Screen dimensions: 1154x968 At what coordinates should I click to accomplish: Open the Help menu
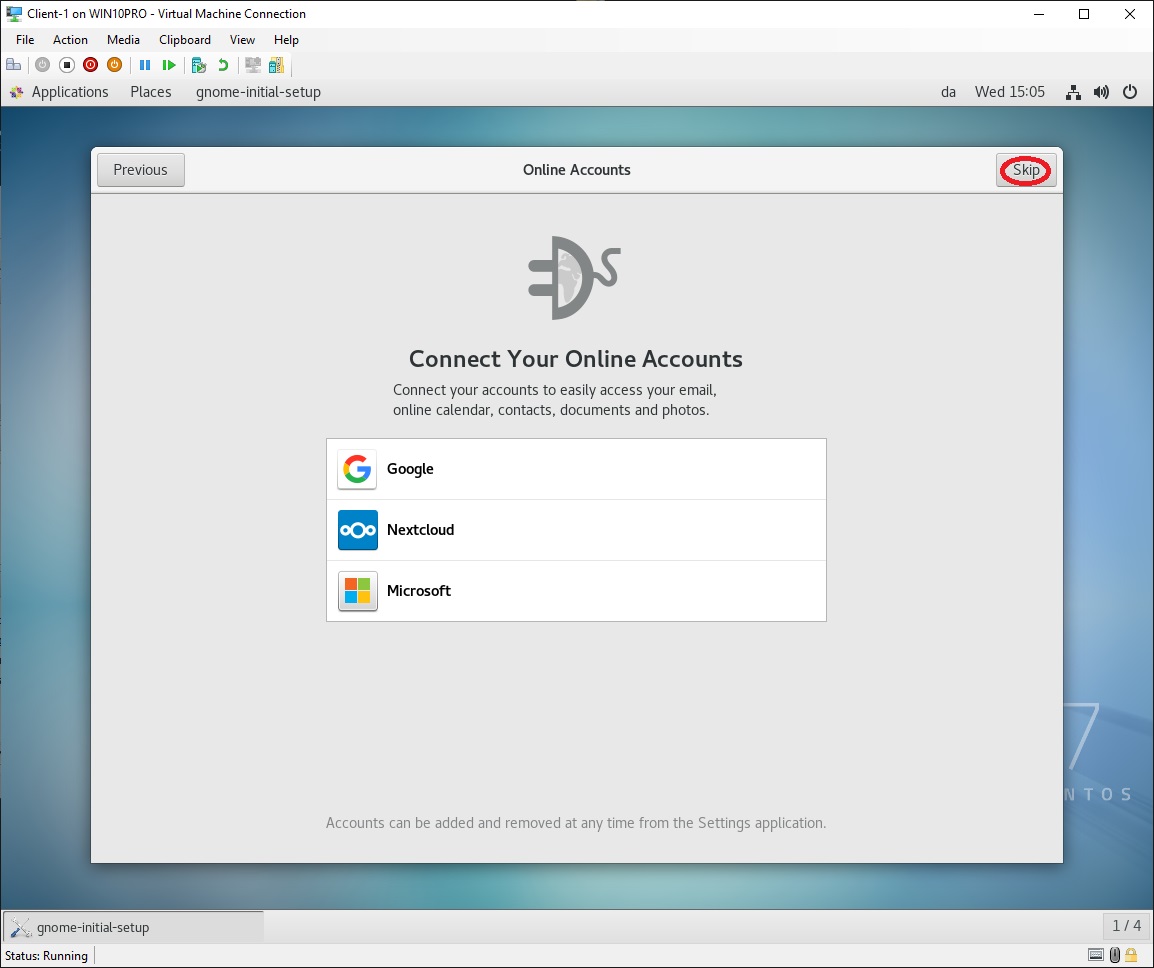pyautogui.click(x=286, y=40)
